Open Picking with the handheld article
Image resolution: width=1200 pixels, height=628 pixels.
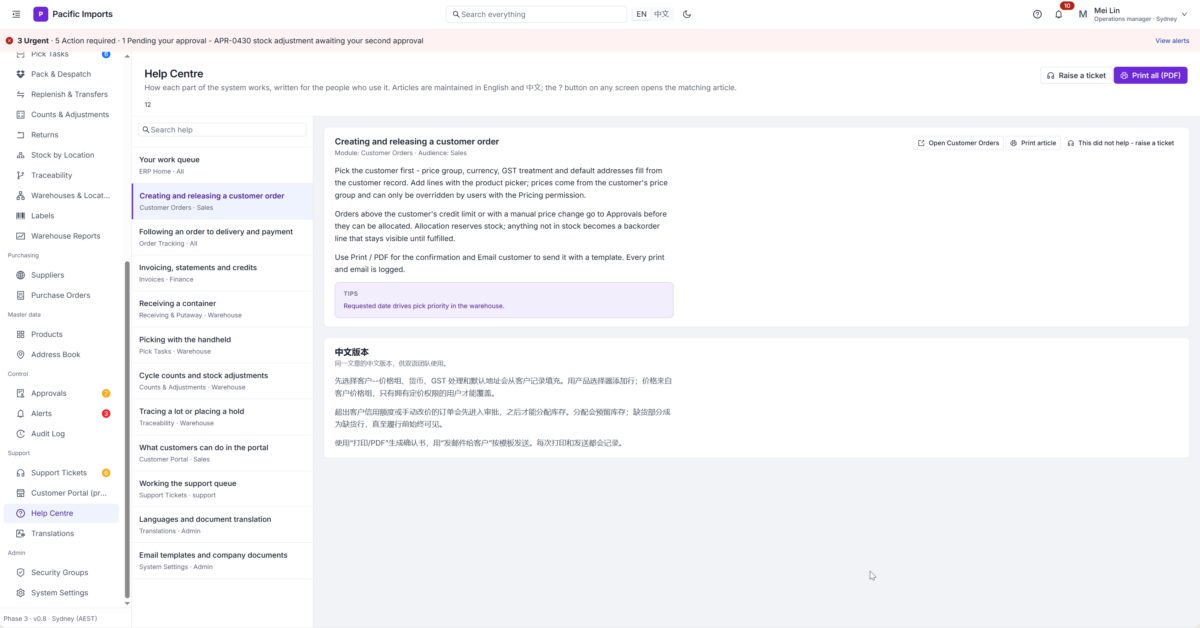(222, 345)
